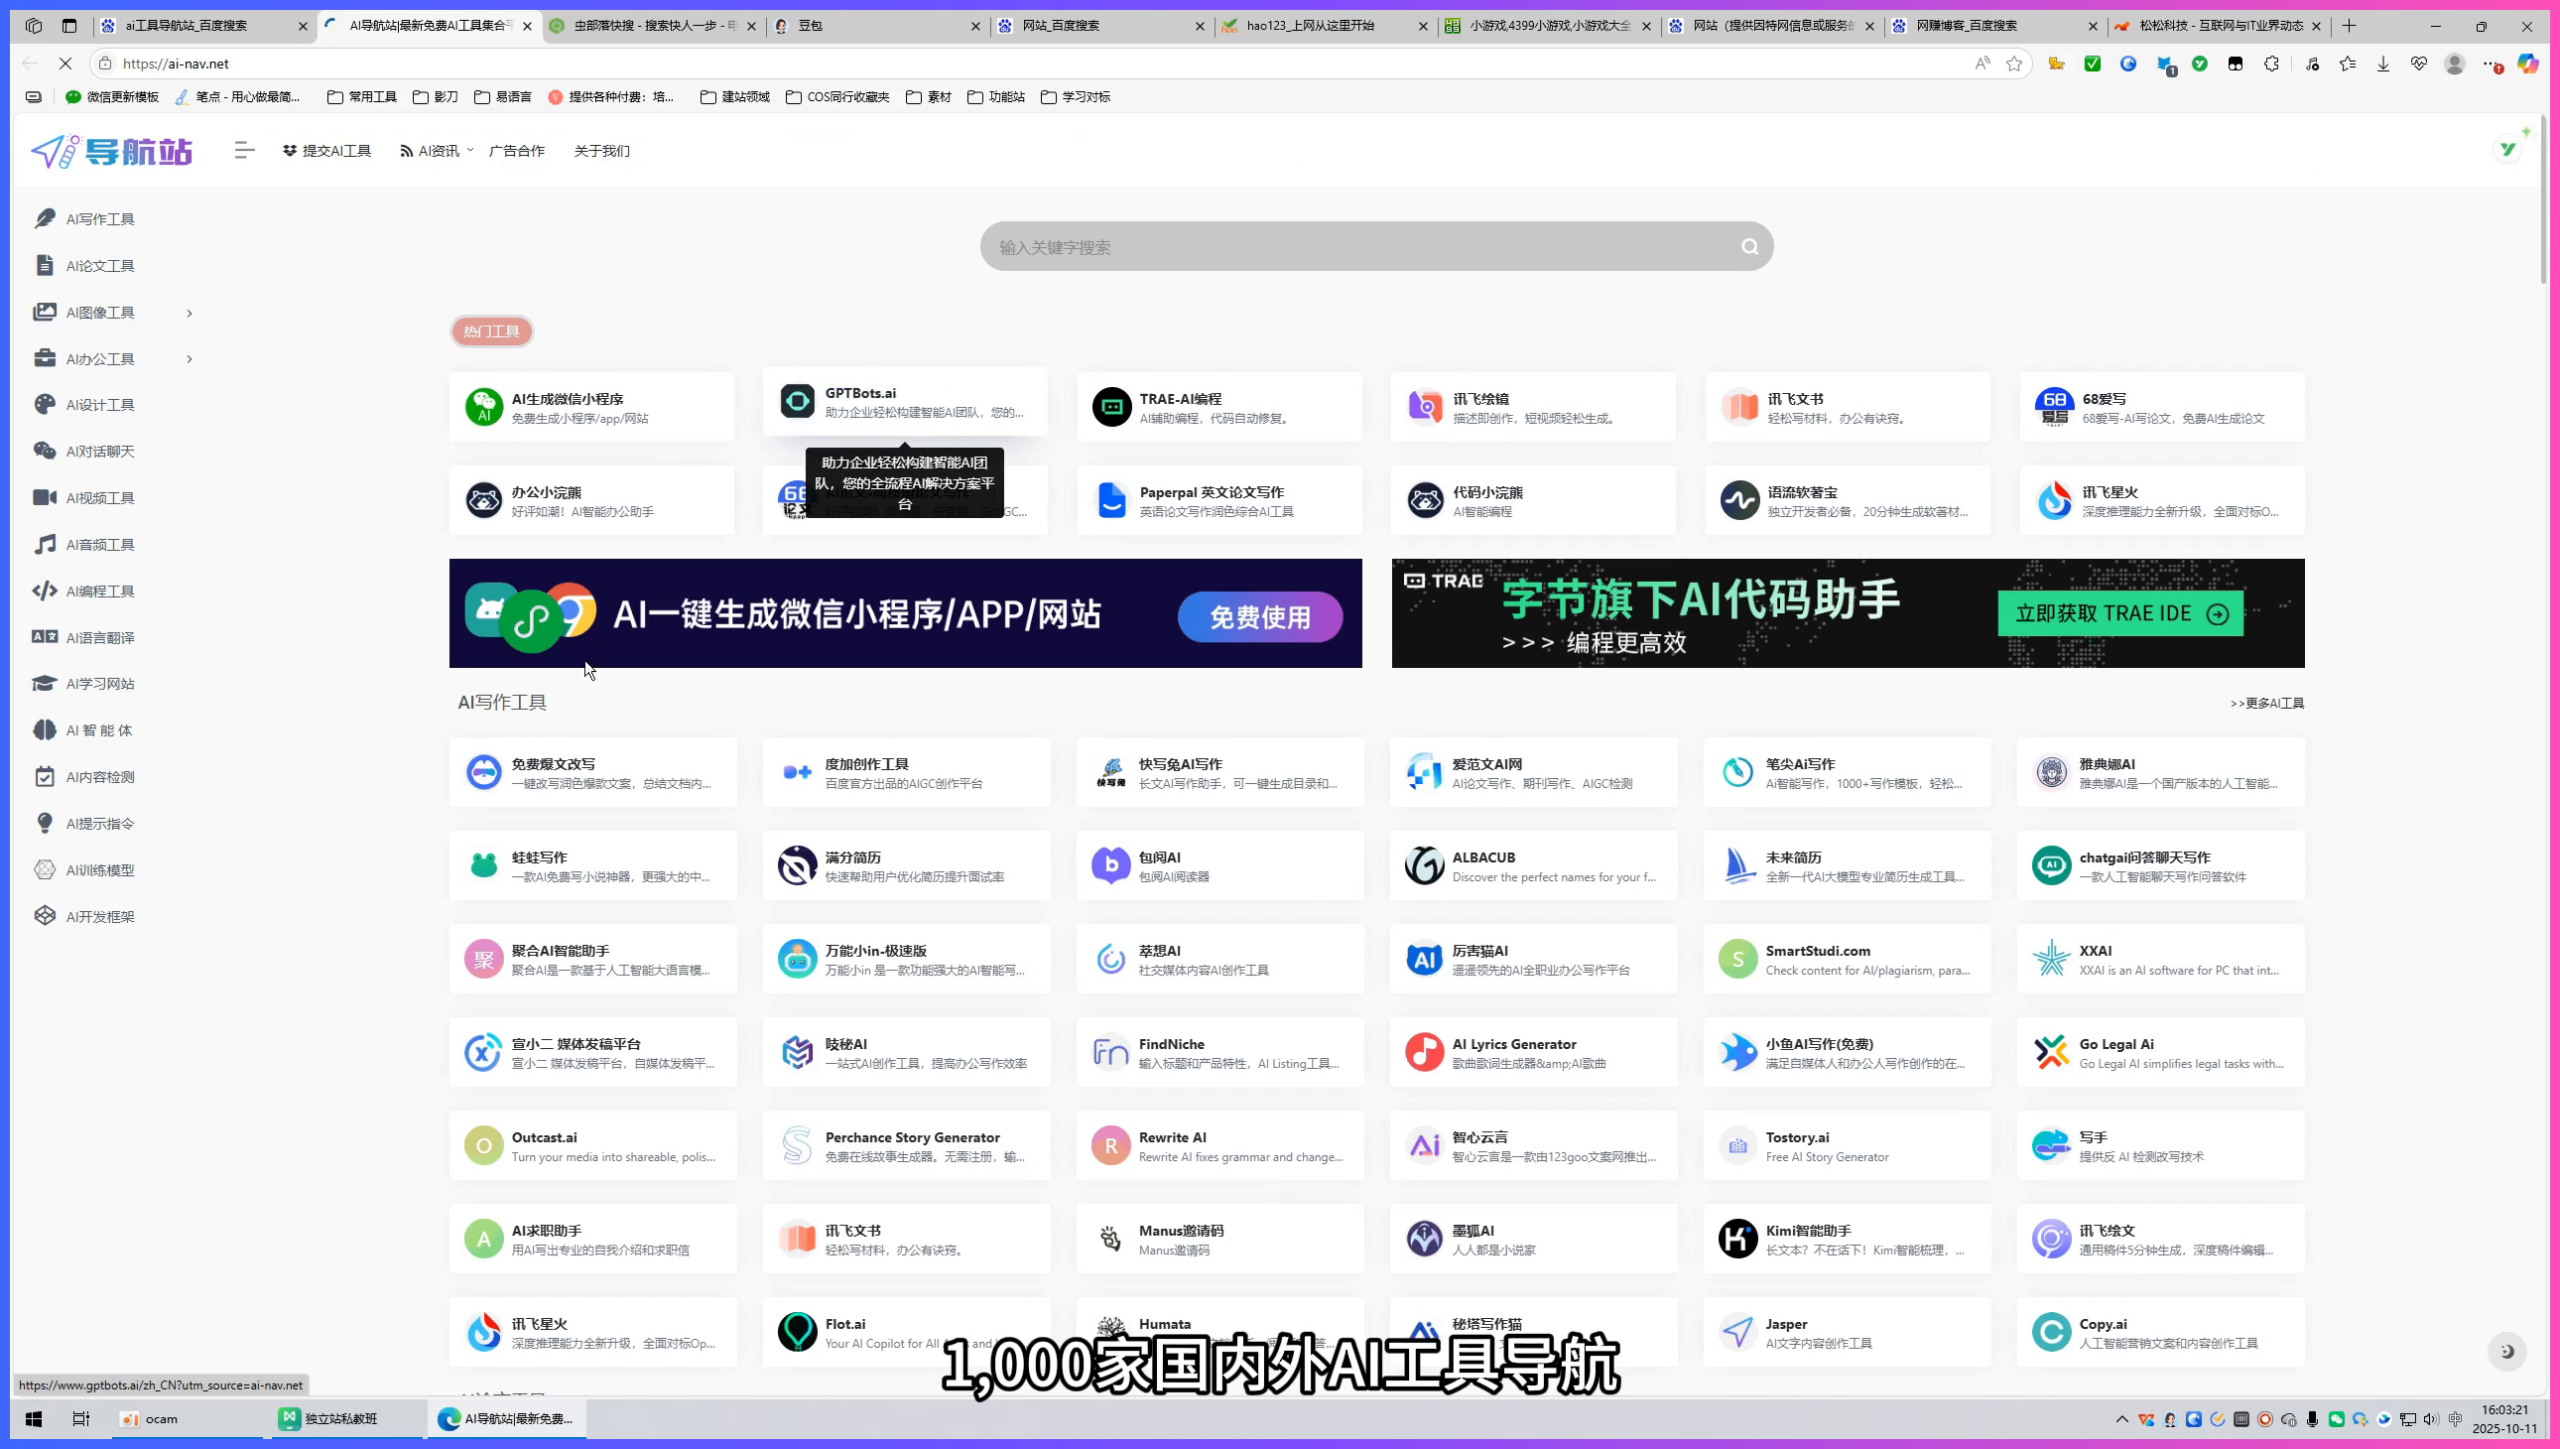The width and height of the screenshot is (2560, 1449).
Task: Switch to 松松科技 browser tab
Action: click(x=2219, y=26)
